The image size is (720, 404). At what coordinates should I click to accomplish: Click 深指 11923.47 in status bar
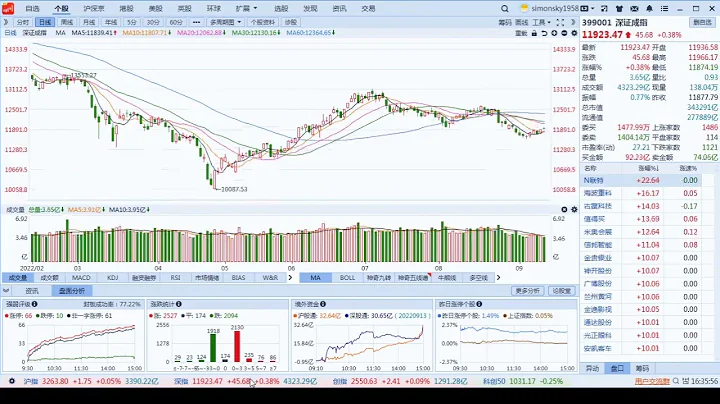[x=198, y=381]
